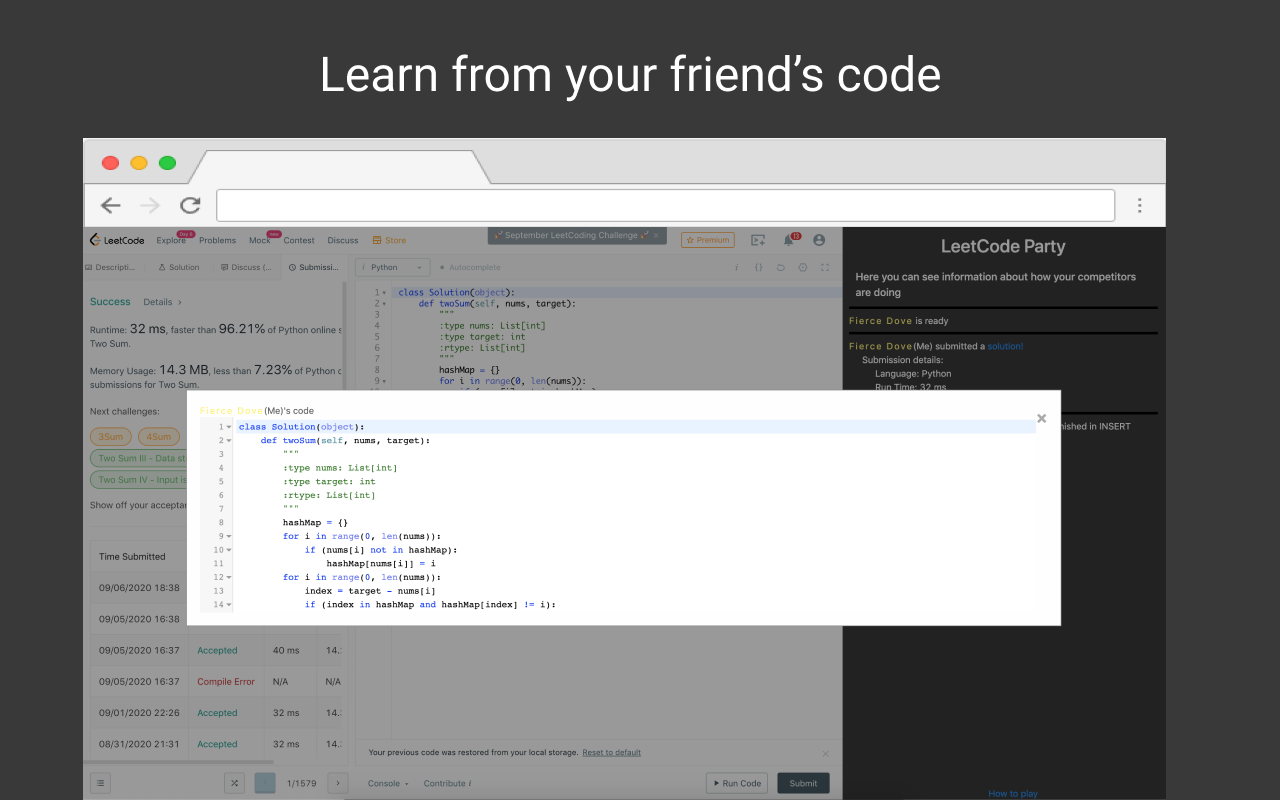Click the notifications bell icon
The width and height of the screenshot is (1280, 800).
coord(789,240)
